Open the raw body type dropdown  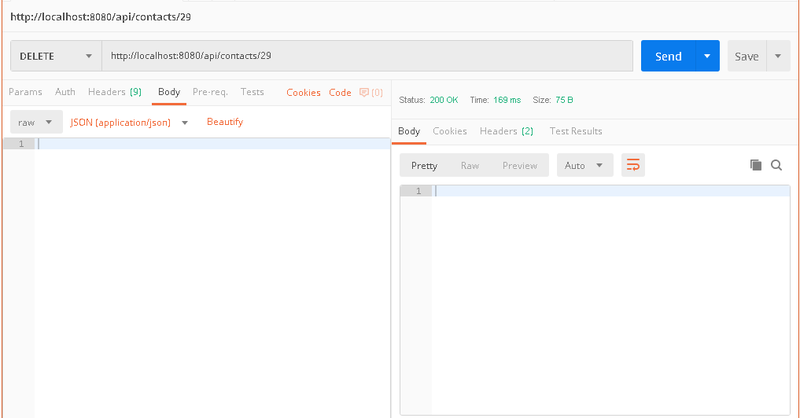click(x=36, y=122)
